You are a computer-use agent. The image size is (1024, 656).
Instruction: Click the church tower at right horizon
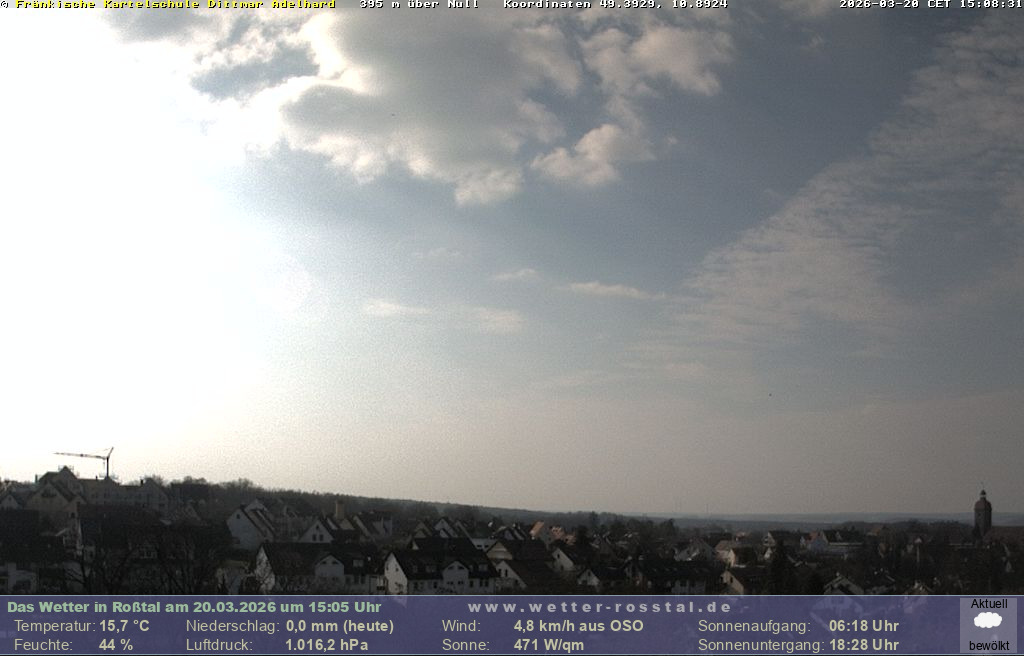coord(982,514)
